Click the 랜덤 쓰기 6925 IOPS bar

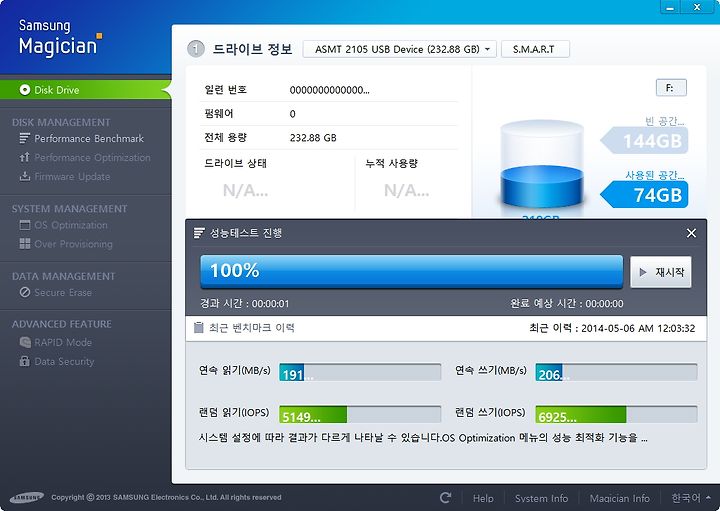(616, 414)
